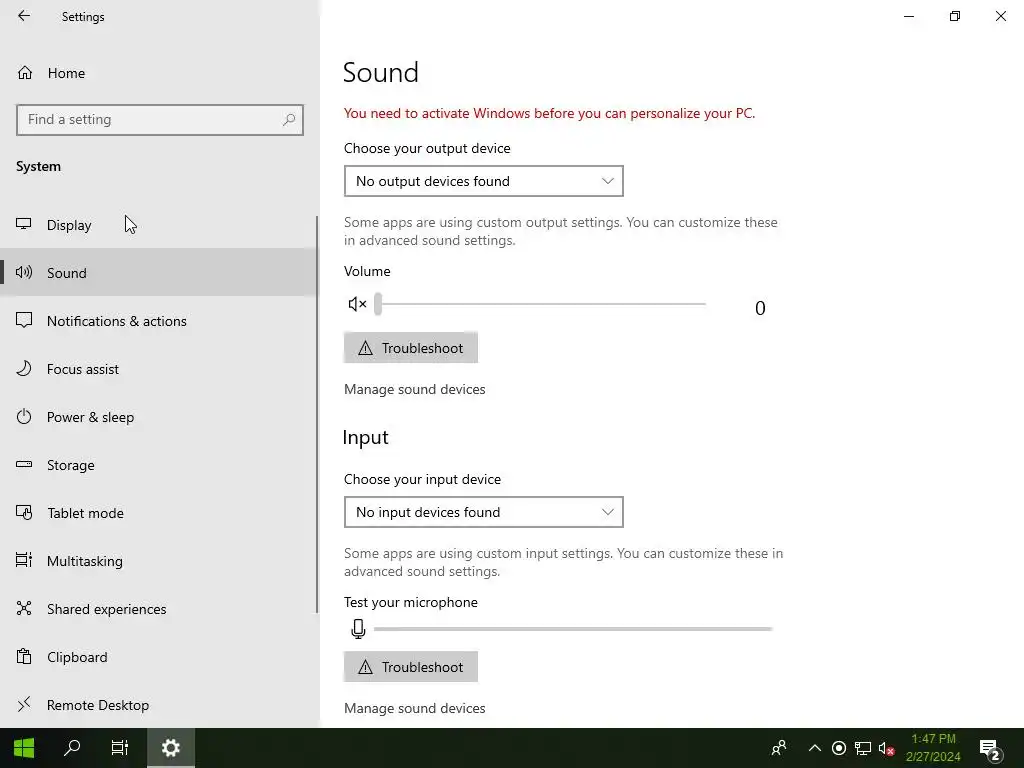Expand the input device dropdown

point(484,512)
